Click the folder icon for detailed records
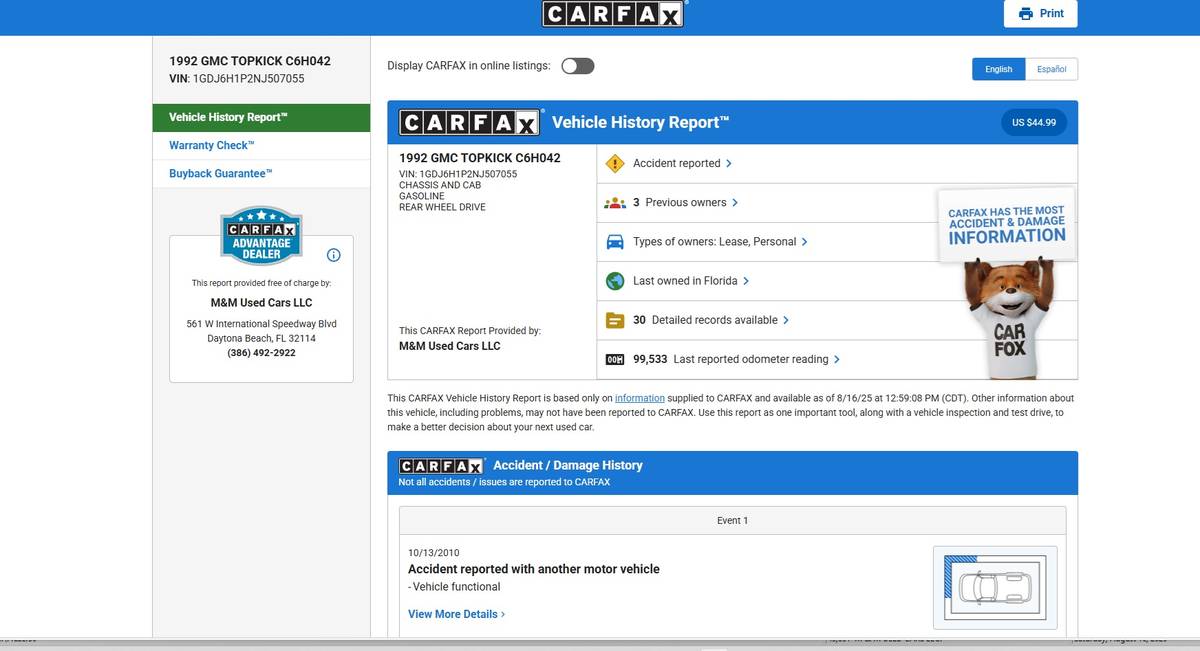Screen dimensions: 1200x651 point(615,320)
